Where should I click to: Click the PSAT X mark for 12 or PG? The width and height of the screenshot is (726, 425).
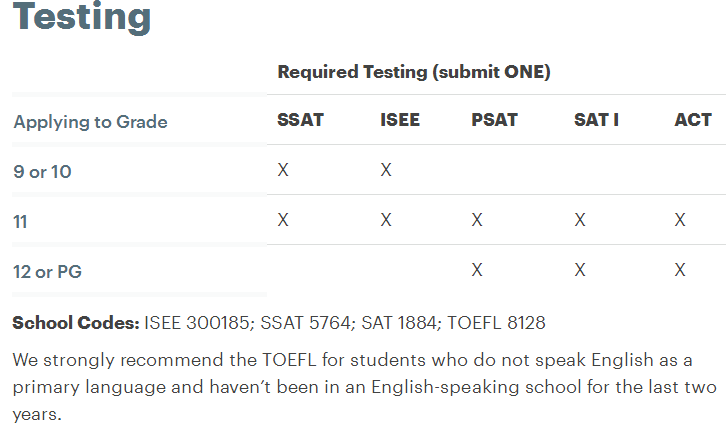pos(477,270)
